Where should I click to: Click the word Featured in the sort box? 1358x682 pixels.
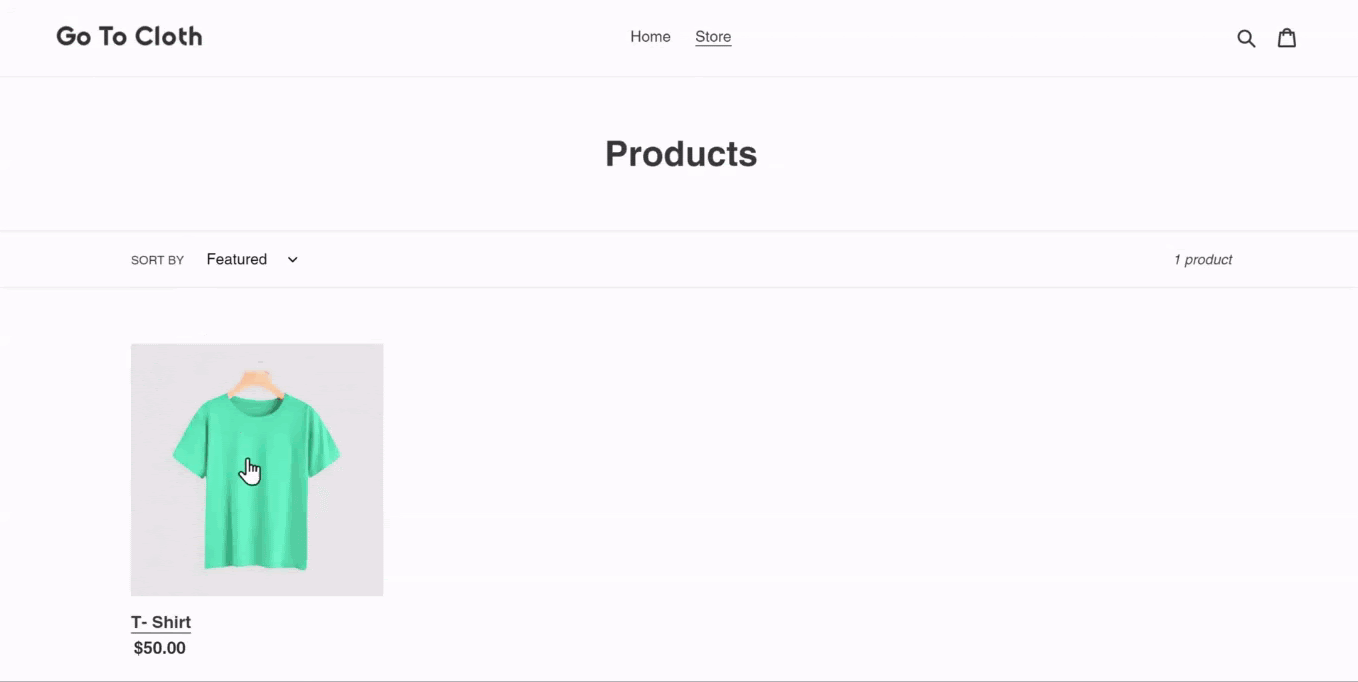coord(237,260)
